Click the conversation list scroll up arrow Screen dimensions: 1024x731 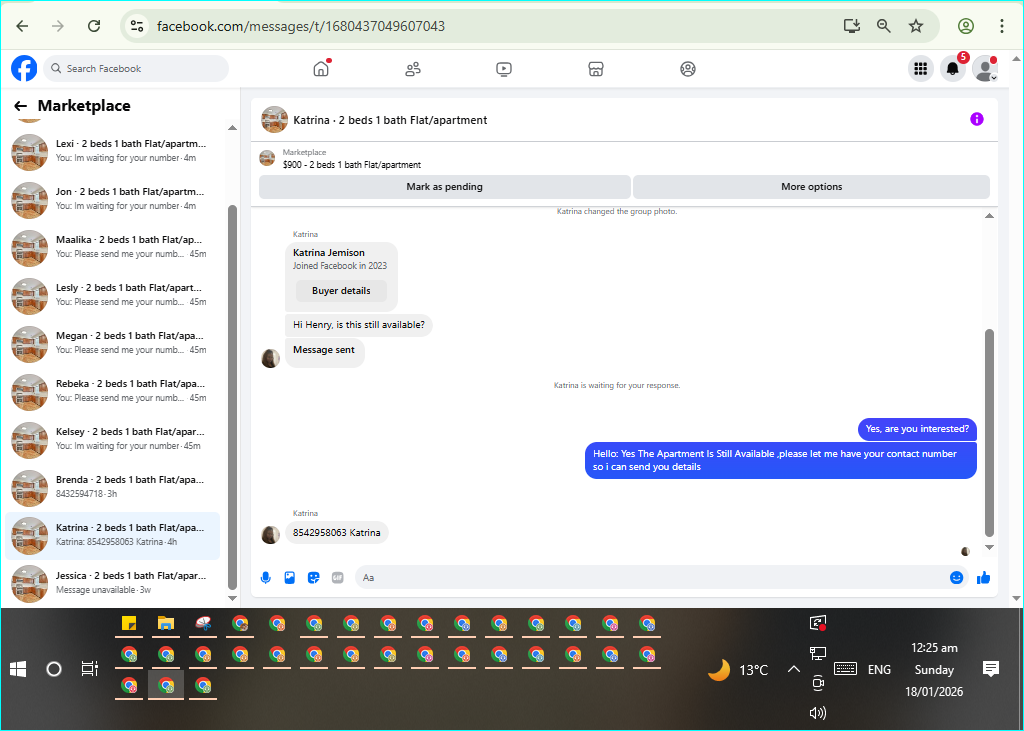(x=232, y=128)
